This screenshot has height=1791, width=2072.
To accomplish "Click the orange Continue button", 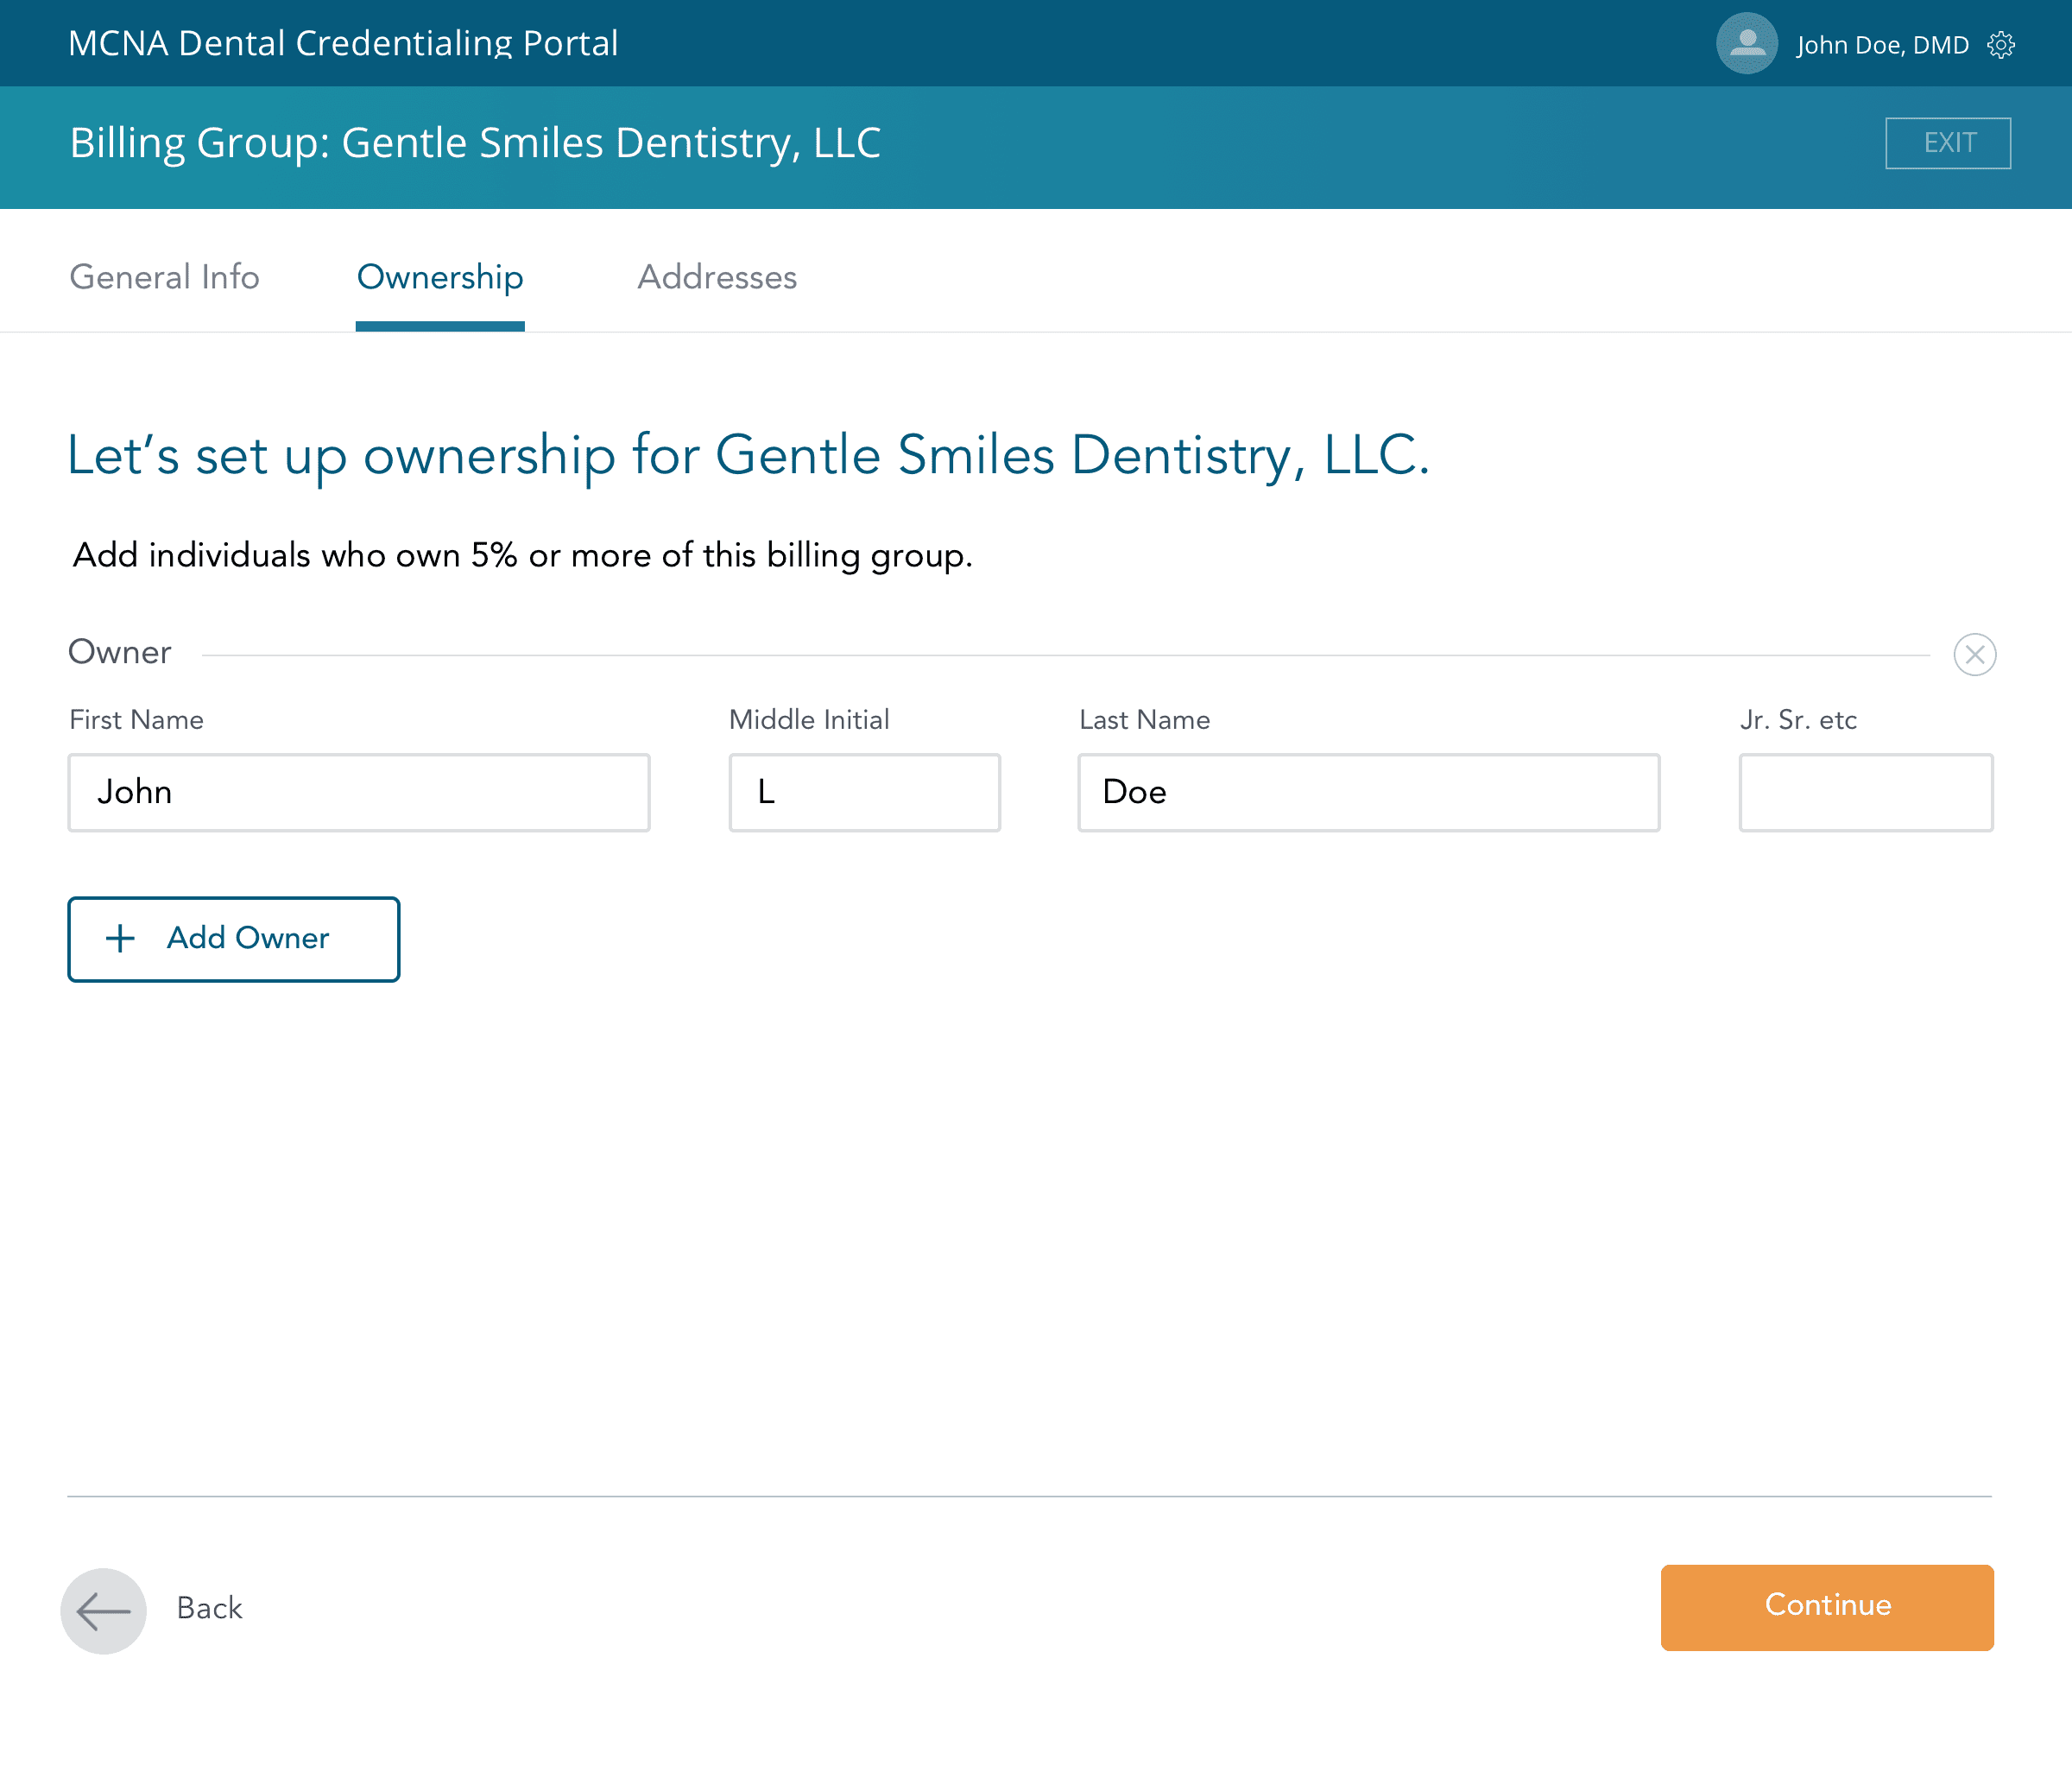I will coord(1826,1607).
